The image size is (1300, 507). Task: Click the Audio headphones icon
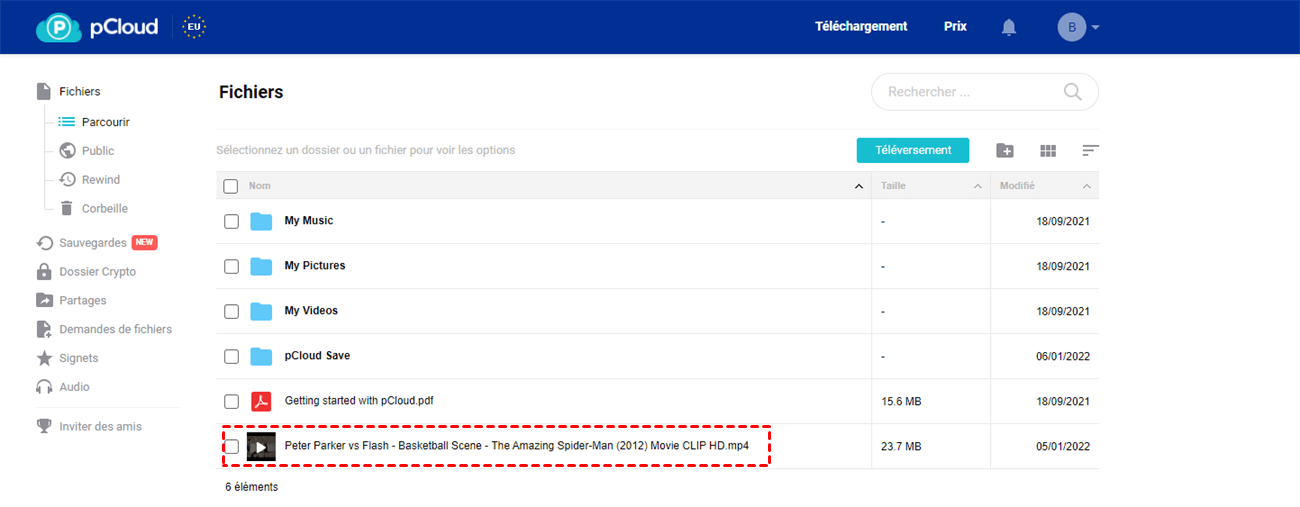44,387
